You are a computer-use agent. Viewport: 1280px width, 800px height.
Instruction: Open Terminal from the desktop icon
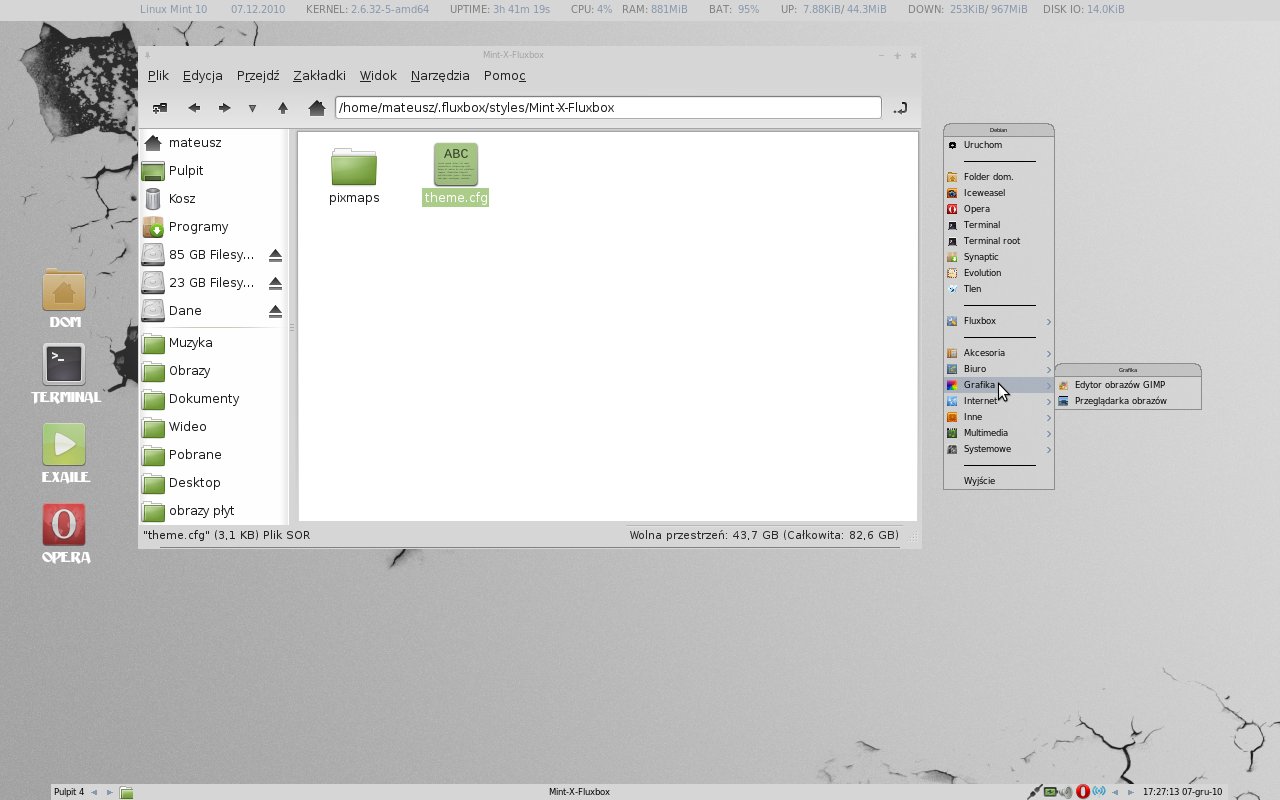(64, 362)
